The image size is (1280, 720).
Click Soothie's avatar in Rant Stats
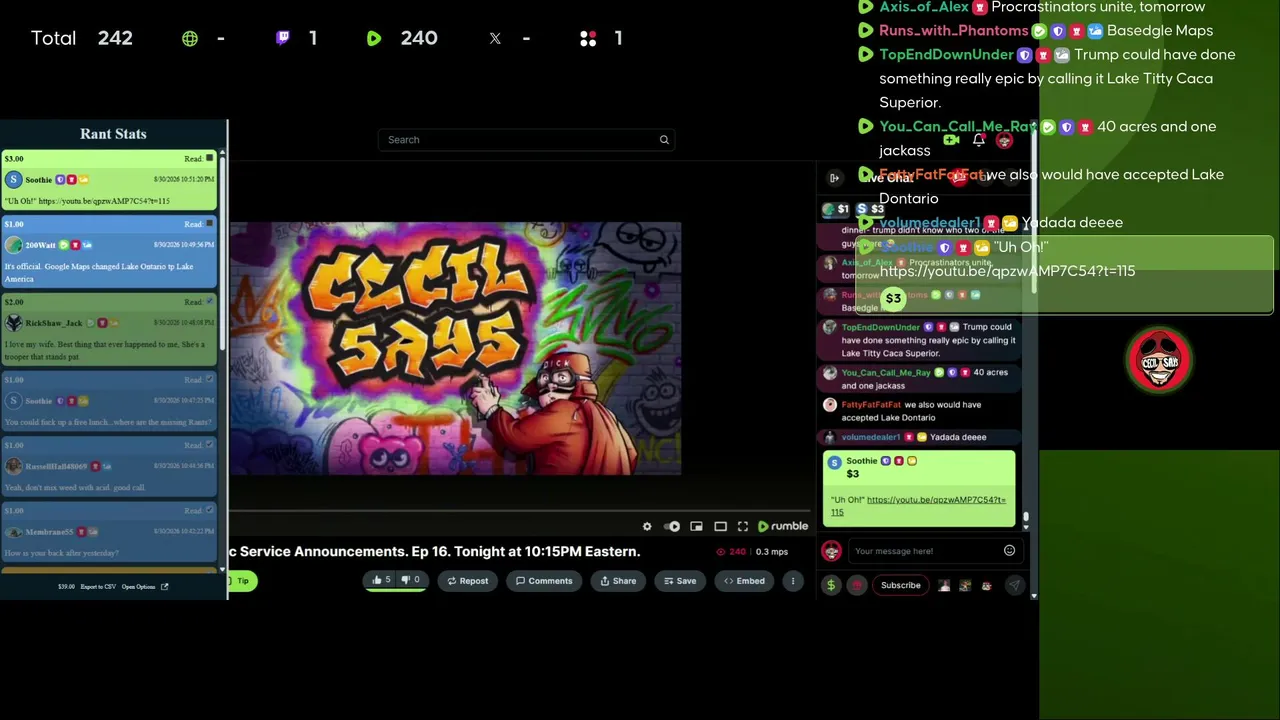point(13,180)
